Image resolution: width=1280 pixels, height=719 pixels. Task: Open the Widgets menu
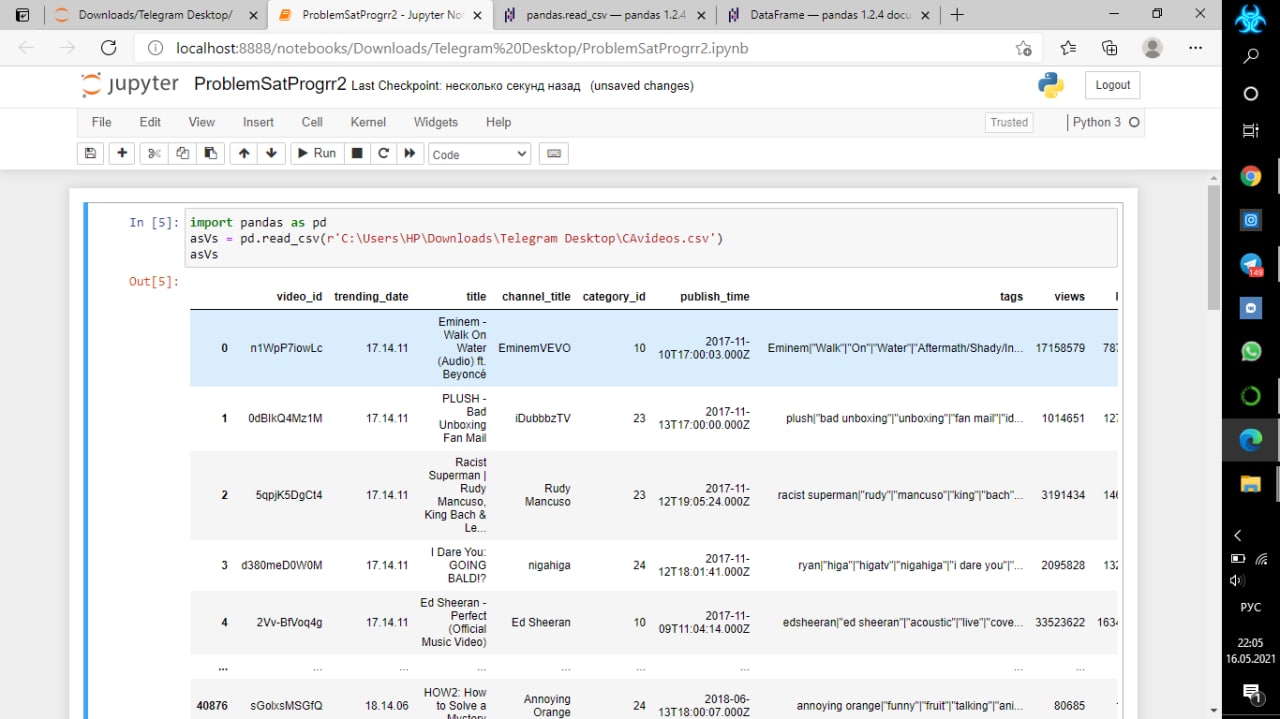pos(436,122)
